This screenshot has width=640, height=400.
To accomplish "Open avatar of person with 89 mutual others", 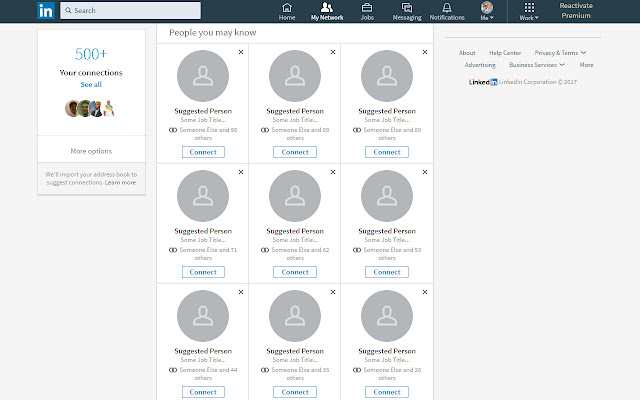I will [x=295, y=76].
